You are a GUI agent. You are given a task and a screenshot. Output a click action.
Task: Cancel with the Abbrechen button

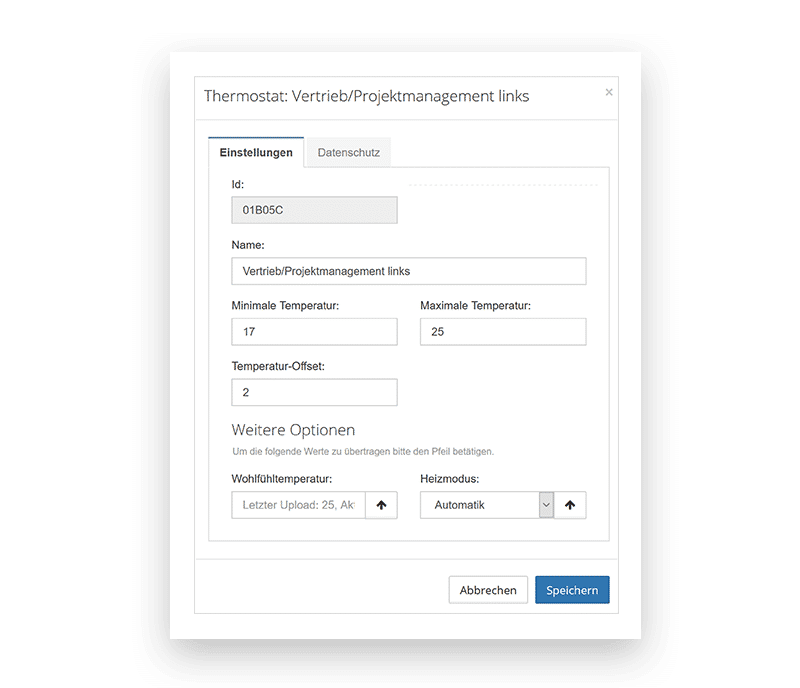click(x=488, y=590)
